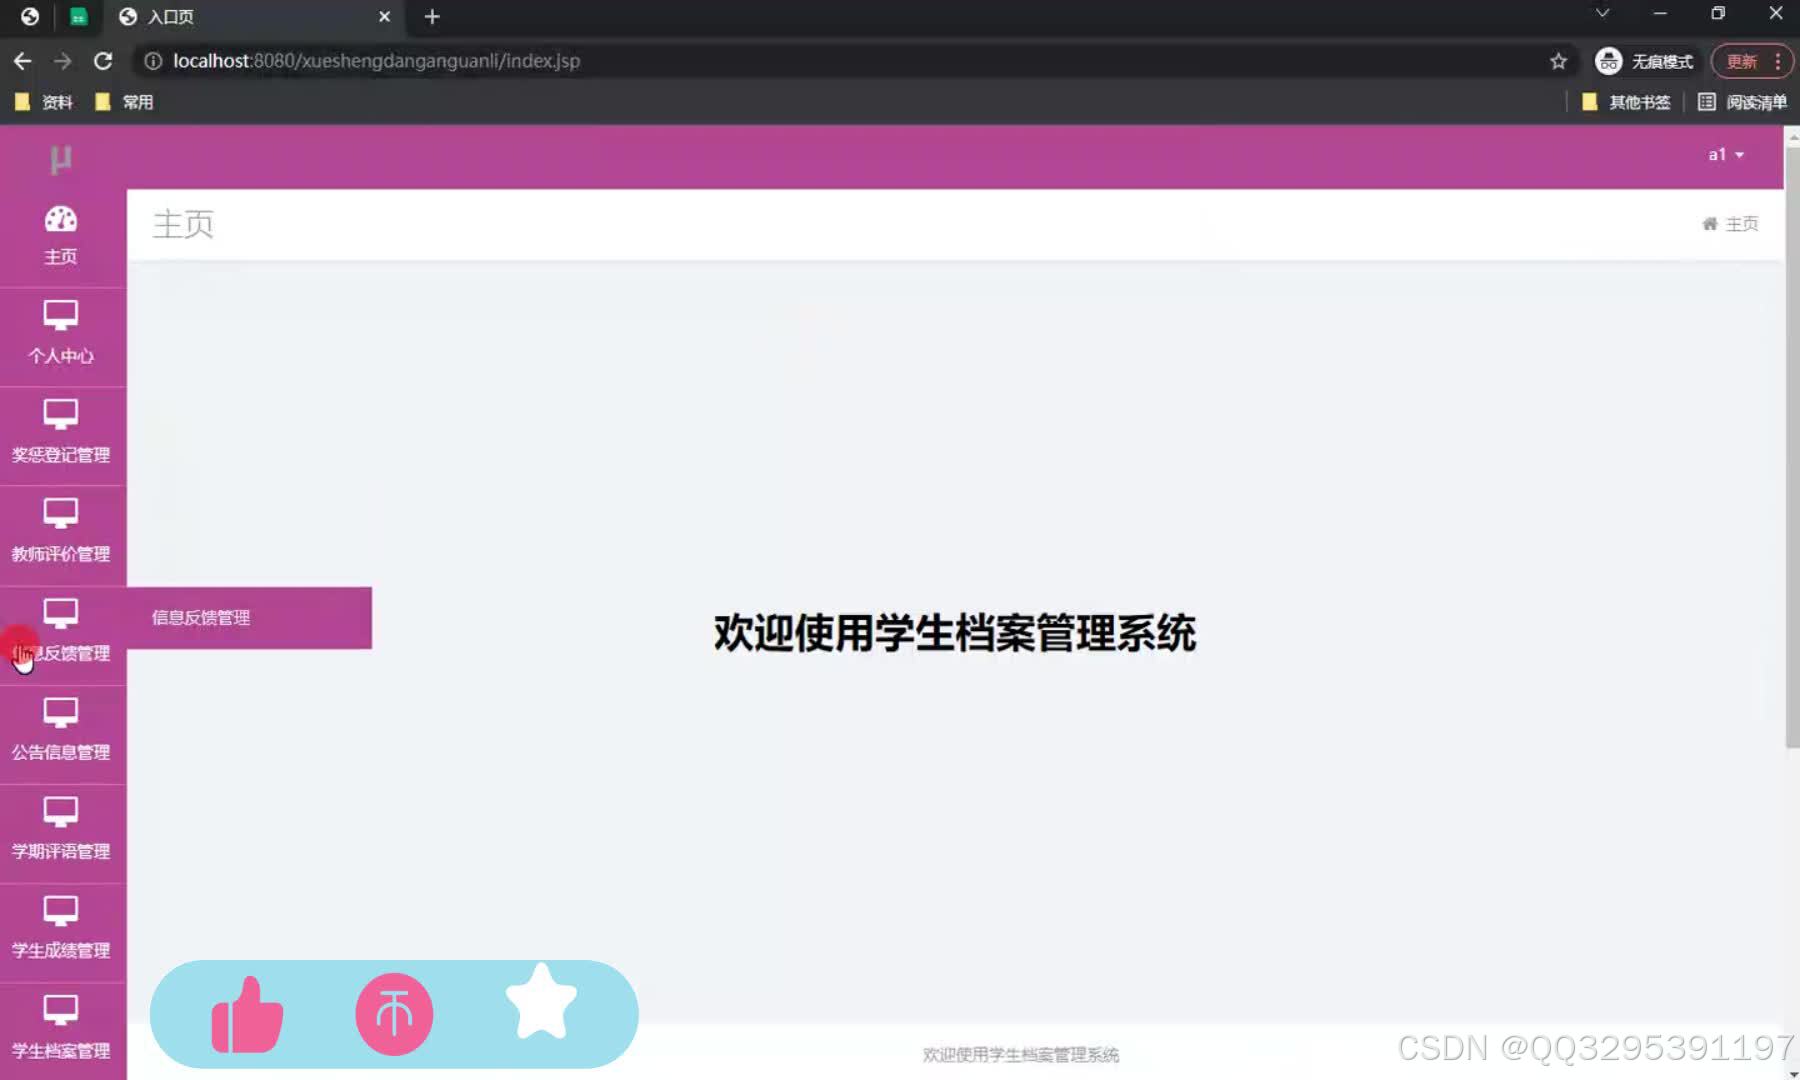Click the 无痕模式 incognito indicator

tap(1644, 61)
